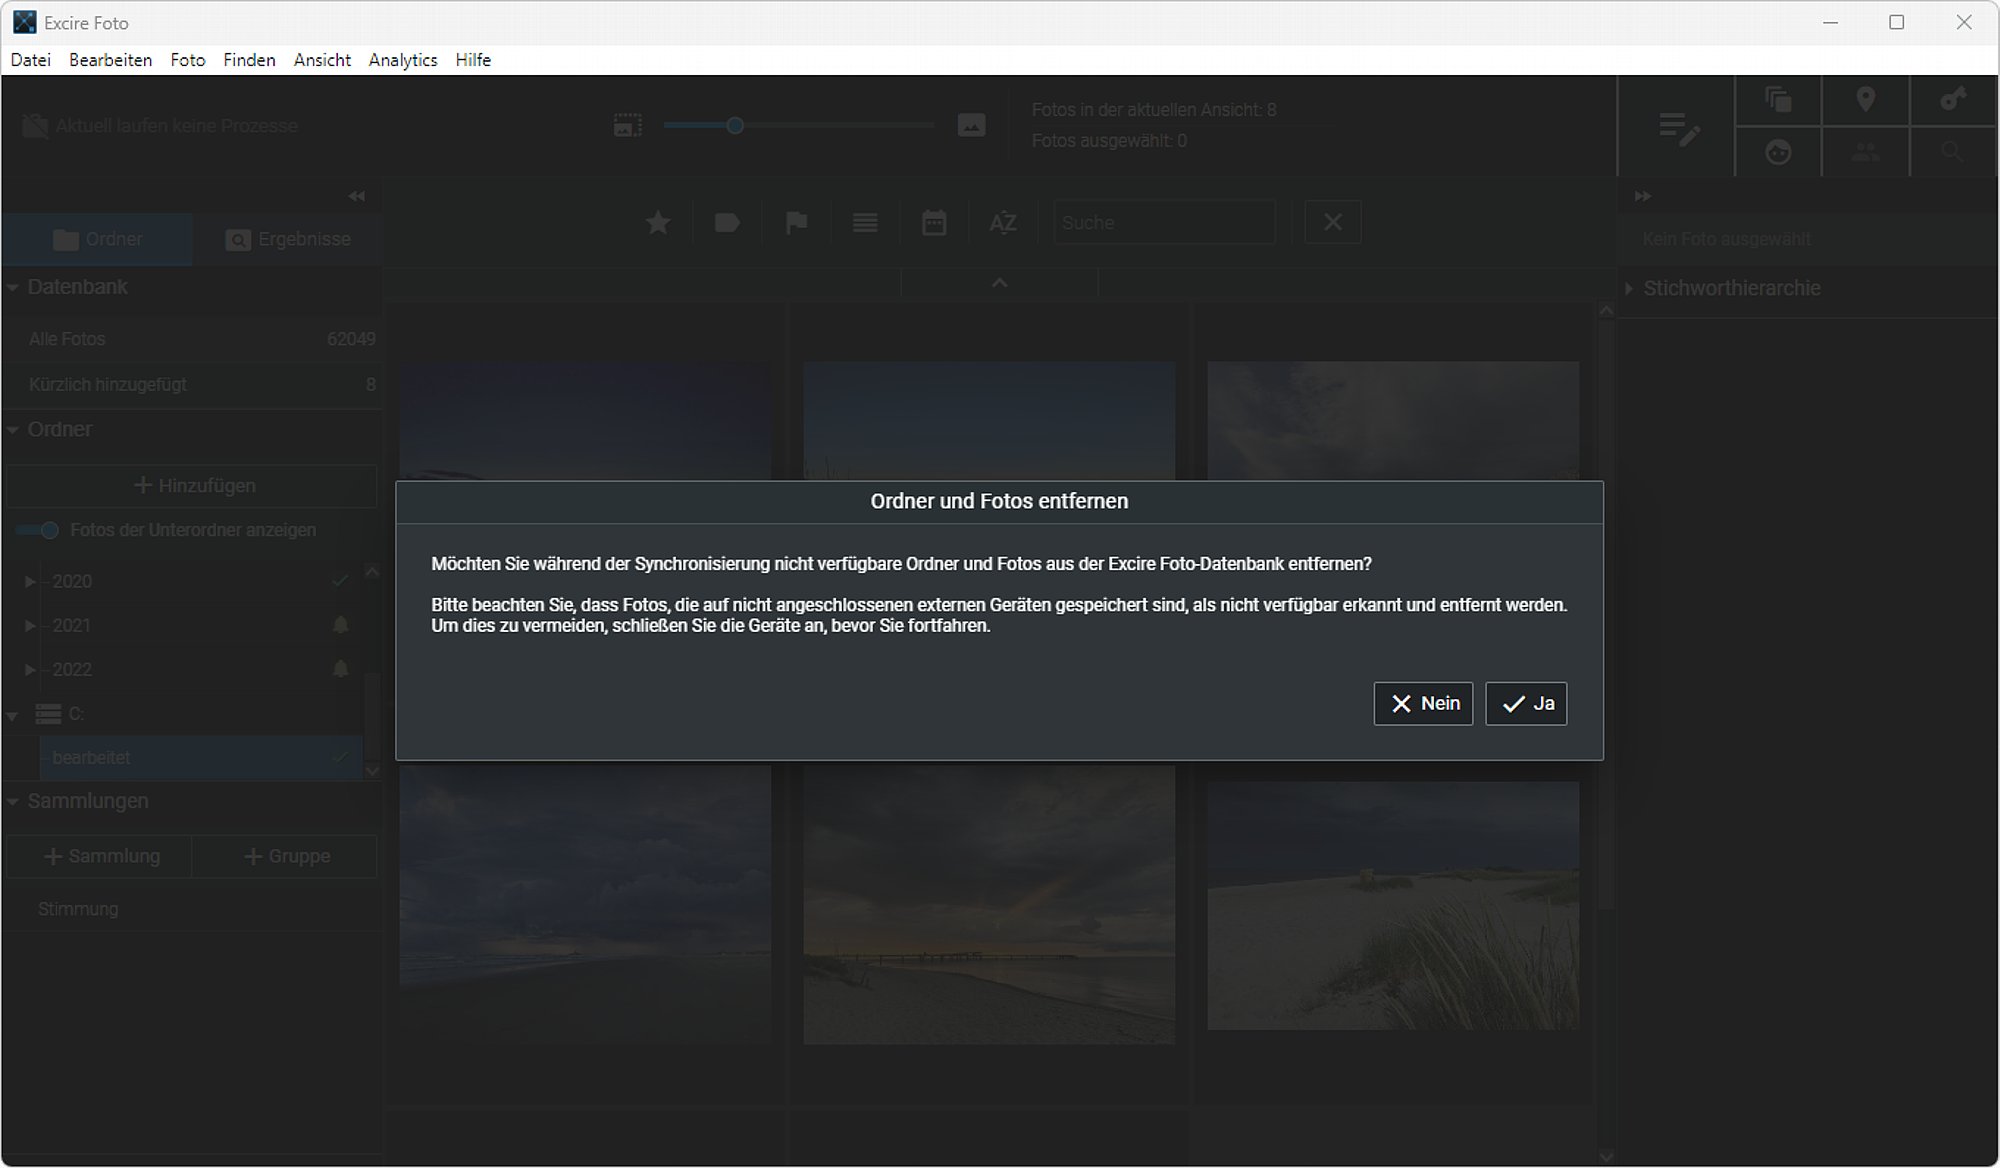Filter photos by star rating
The image size is (2000, 1168).
point(658,223)
